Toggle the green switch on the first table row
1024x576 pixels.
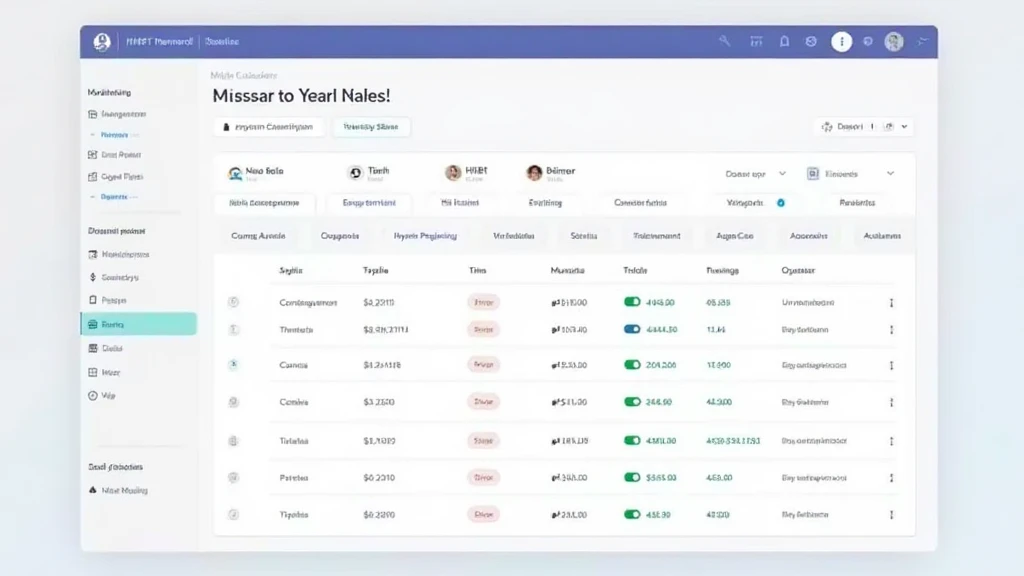tap(632, 302)
